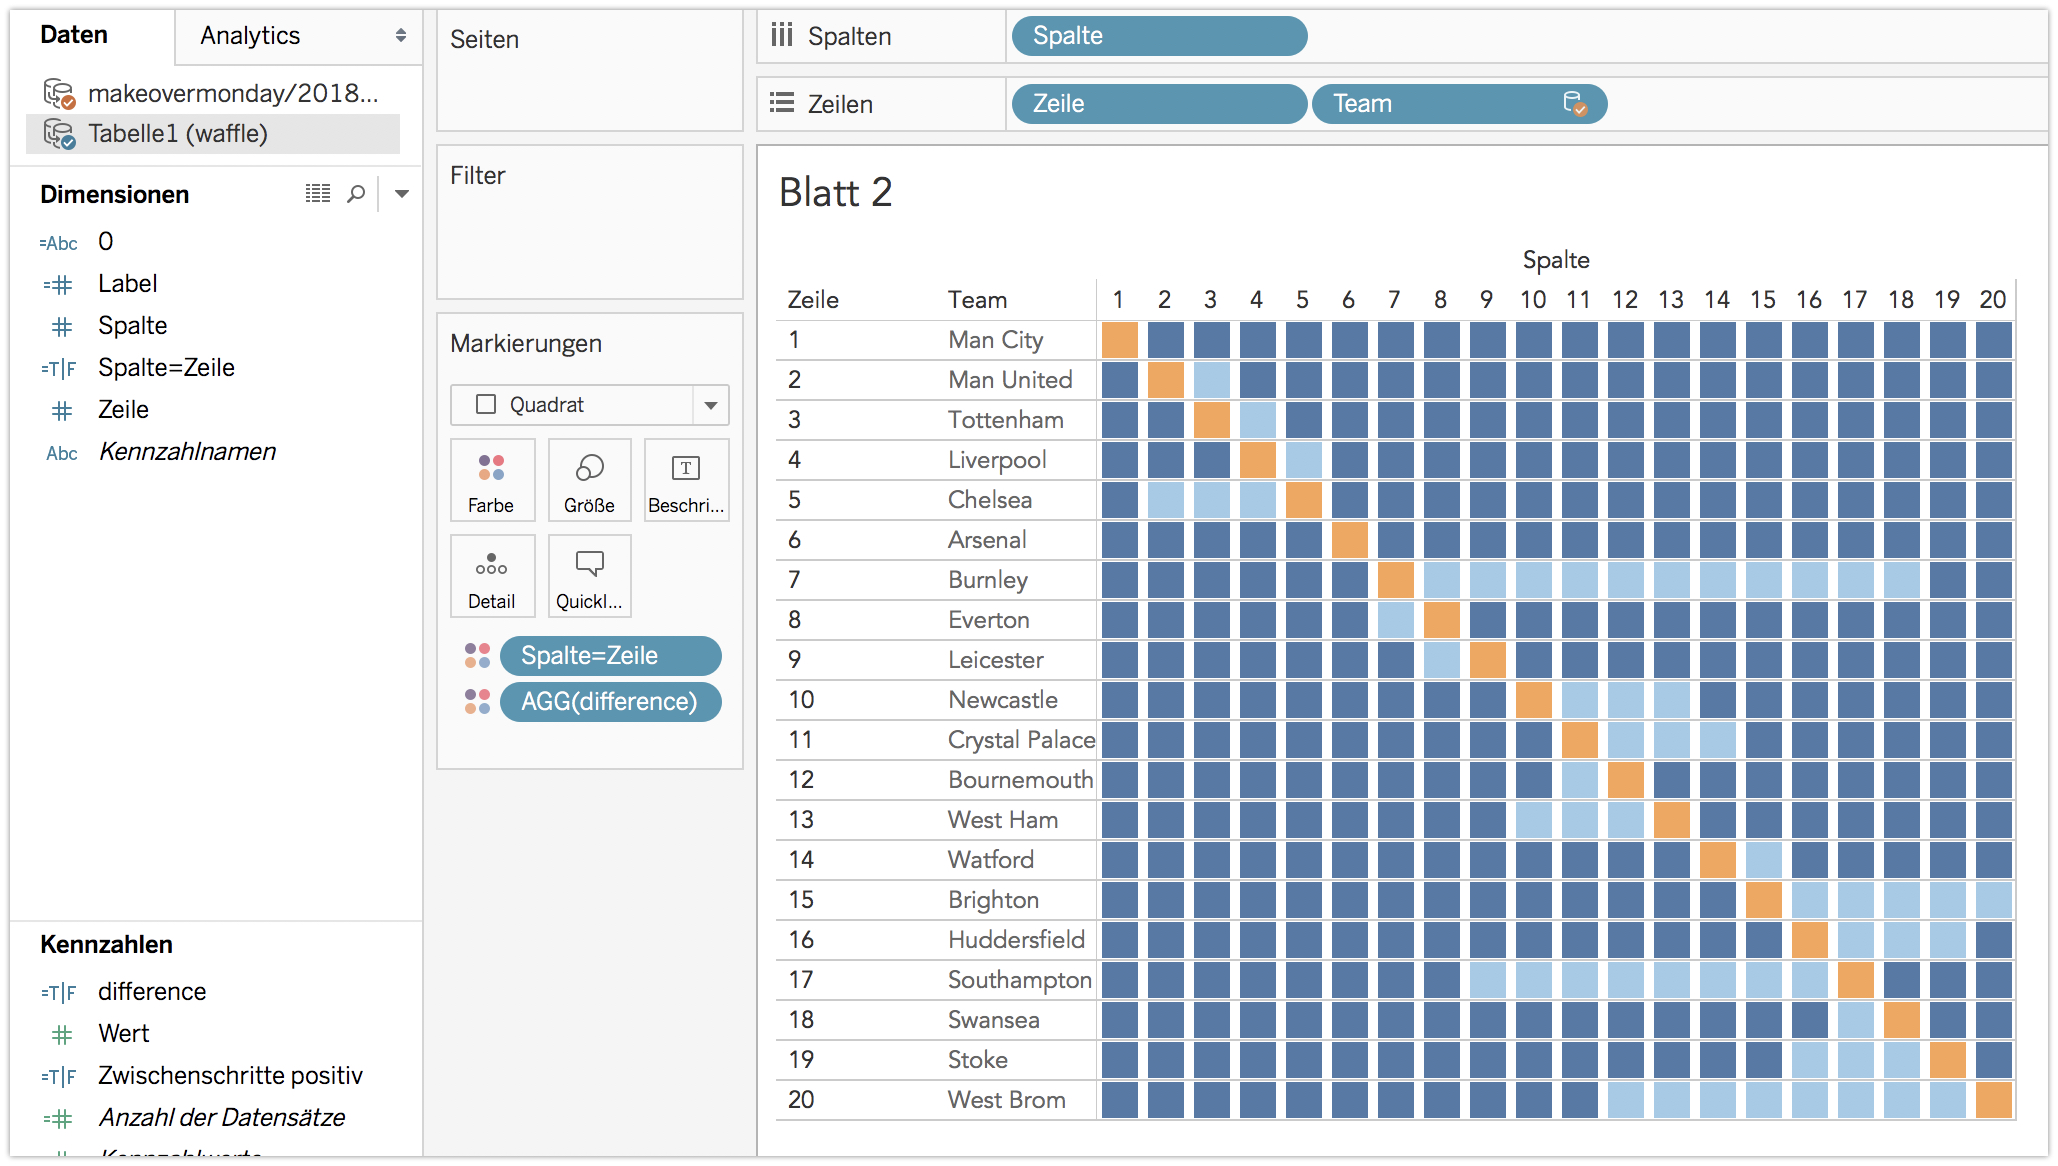Click column header number 20

1993,300
